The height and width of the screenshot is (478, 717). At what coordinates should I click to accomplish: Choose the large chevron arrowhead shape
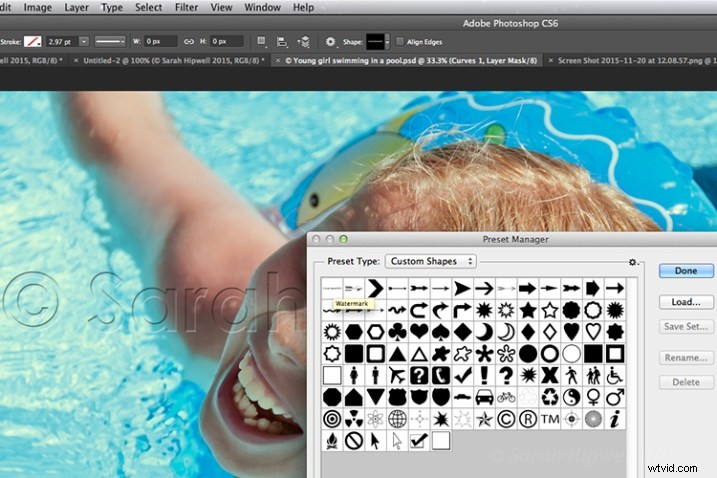(x=375, y=288)
